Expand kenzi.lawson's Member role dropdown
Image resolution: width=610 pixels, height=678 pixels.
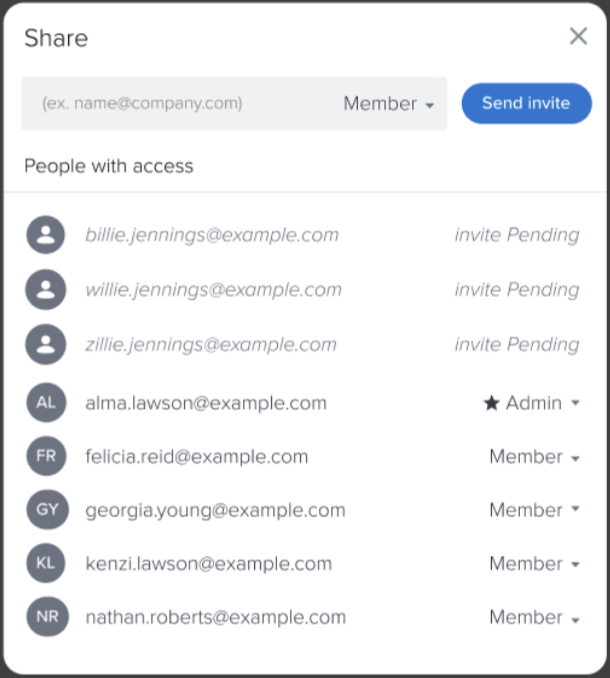point(534,564)
